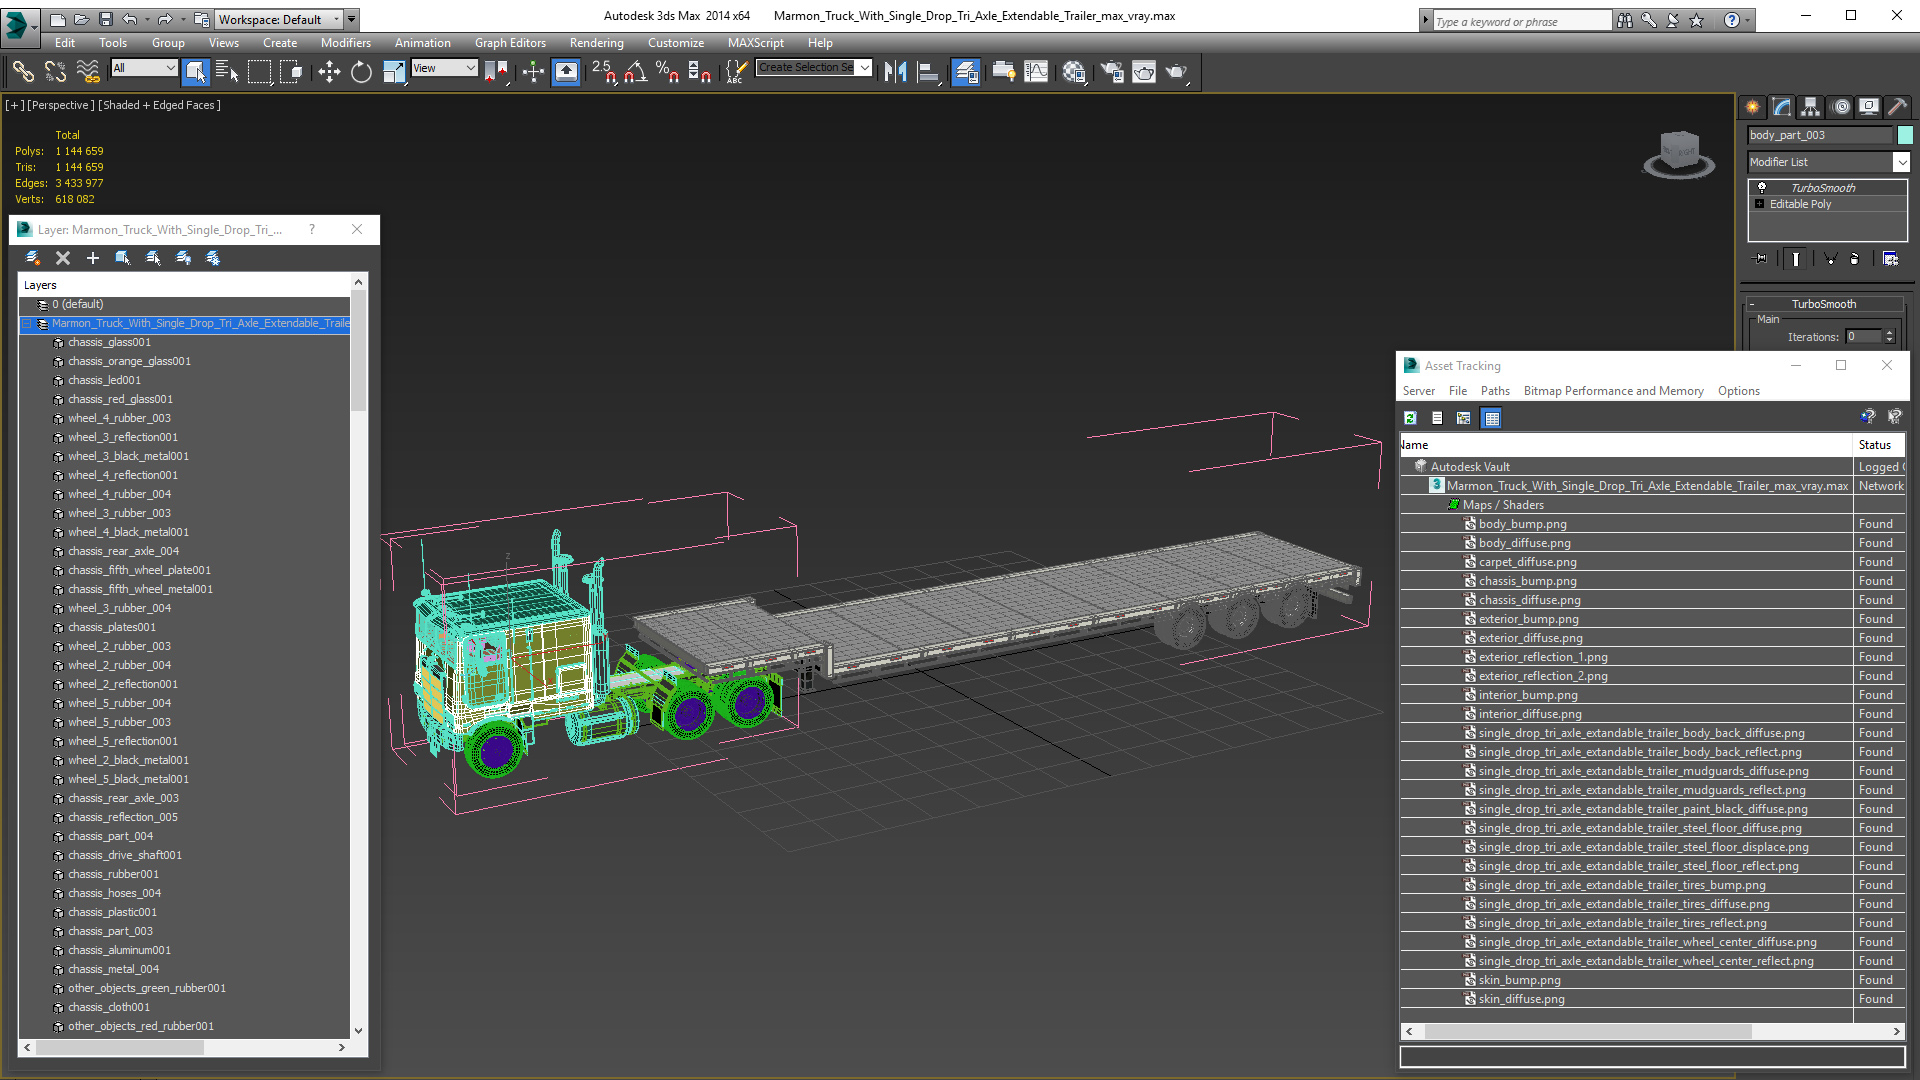
Task: Expand Editable Poly sub-objects
Action: point(1759,204)
